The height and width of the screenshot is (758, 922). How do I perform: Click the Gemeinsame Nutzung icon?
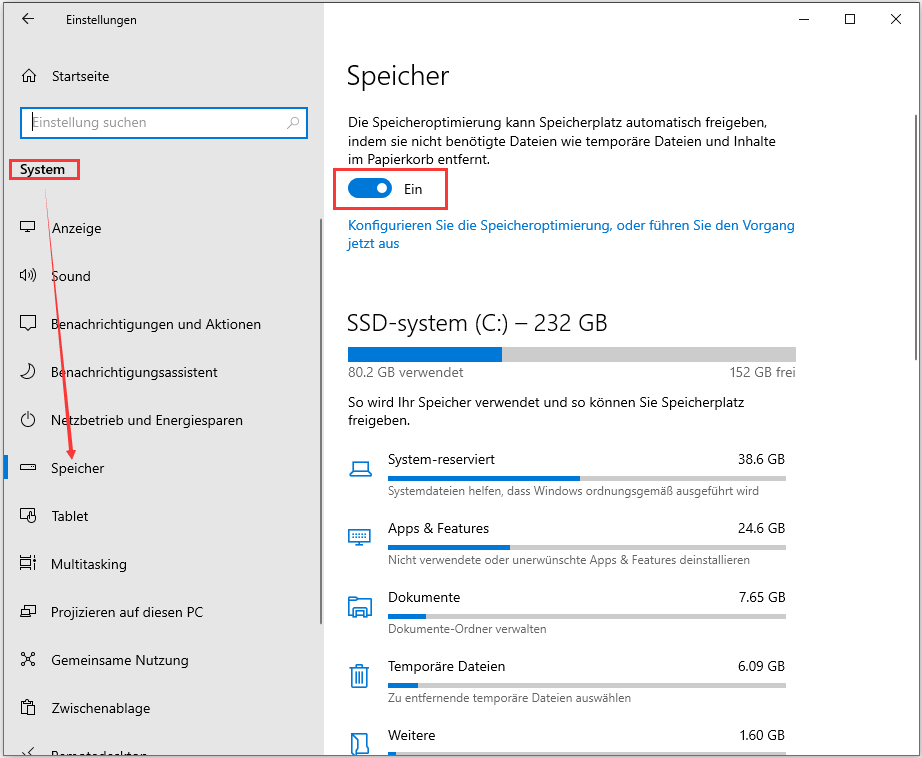28,659
